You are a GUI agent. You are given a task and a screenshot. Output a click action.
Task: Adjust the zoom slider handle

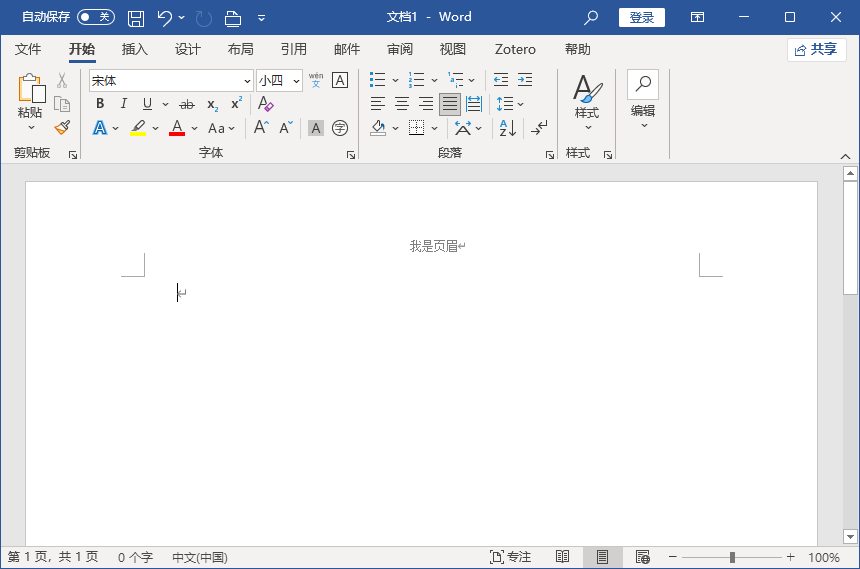coord(732,557)
